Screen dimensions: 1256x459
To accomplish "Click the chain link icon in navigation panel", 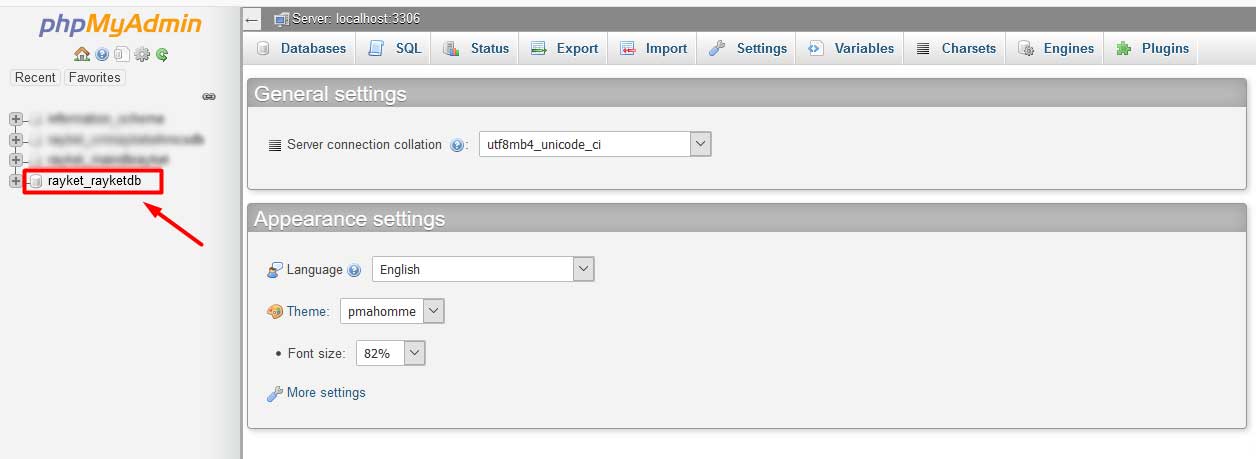I will [209, 97].
